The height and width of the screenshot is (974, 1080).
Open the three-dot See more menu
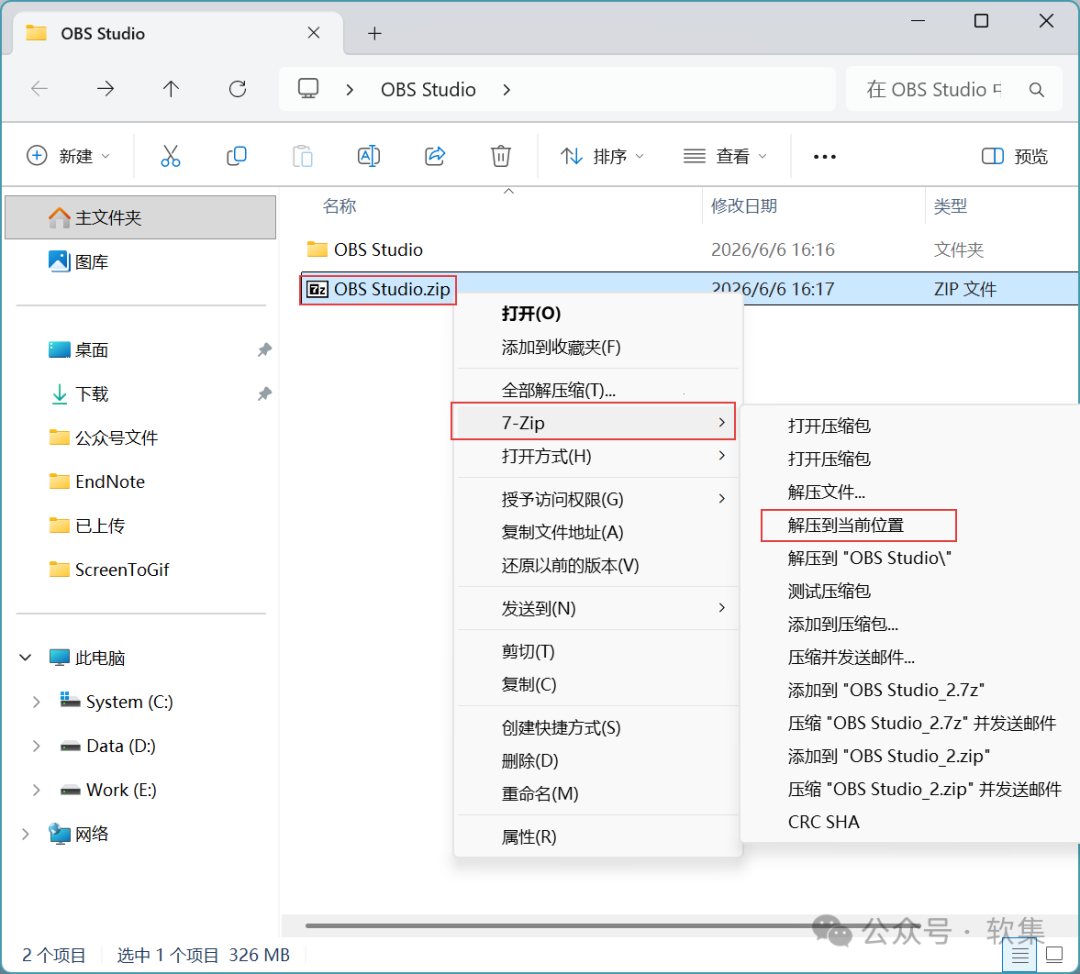coord(824,157)
